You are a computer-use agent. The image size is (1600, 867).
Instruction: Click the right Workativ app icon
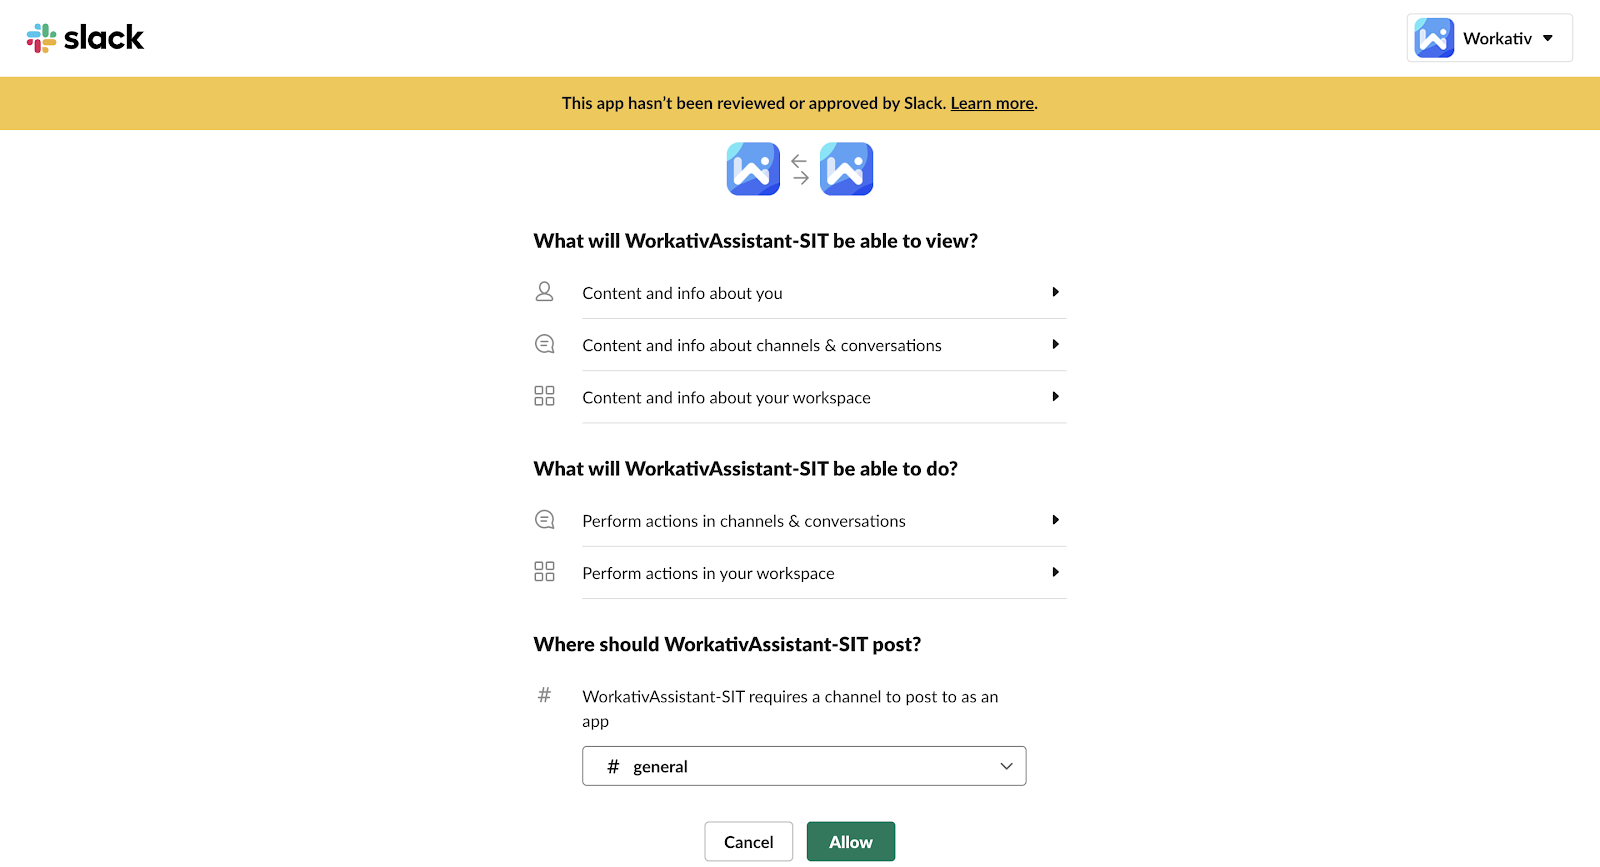click(x=846, y=169)
